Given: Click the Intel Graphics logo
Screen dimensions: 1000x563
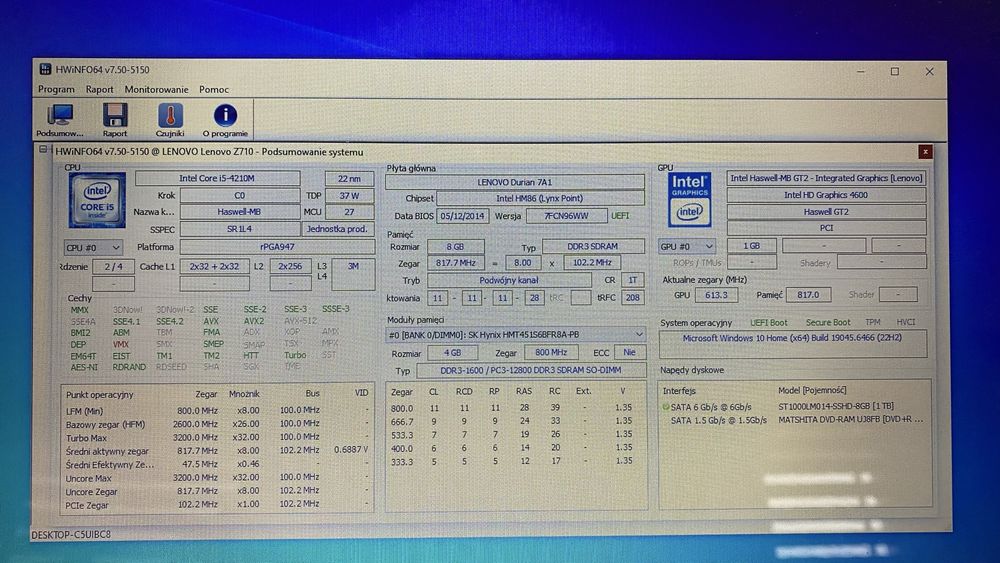Looking at the screenshot, I should (x=689, y=200).
